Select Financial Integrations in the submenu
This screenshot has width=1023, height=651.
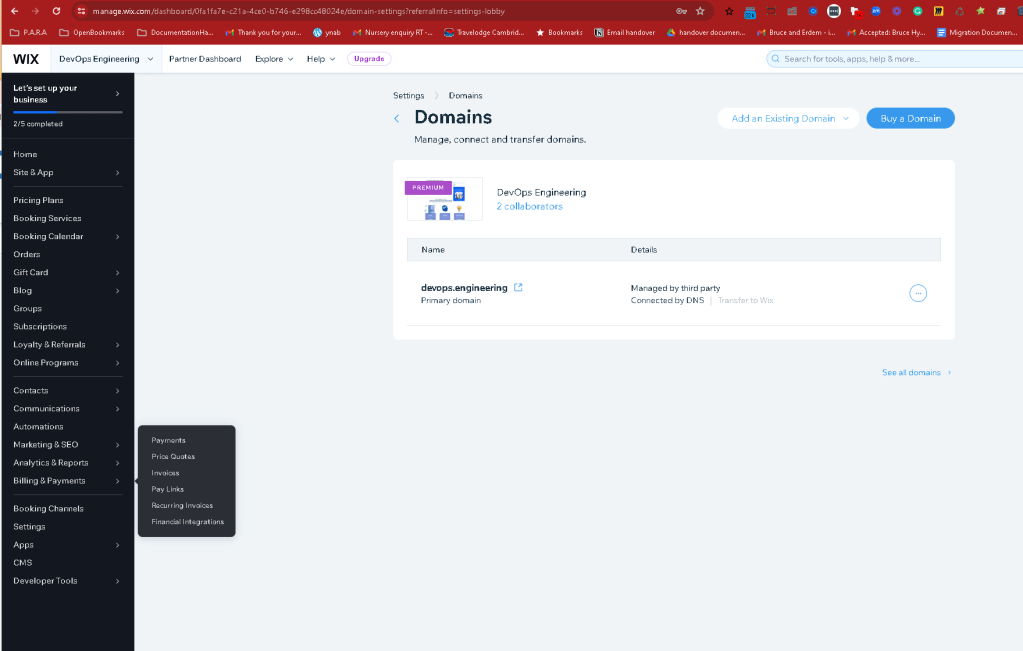click(187, 522)
